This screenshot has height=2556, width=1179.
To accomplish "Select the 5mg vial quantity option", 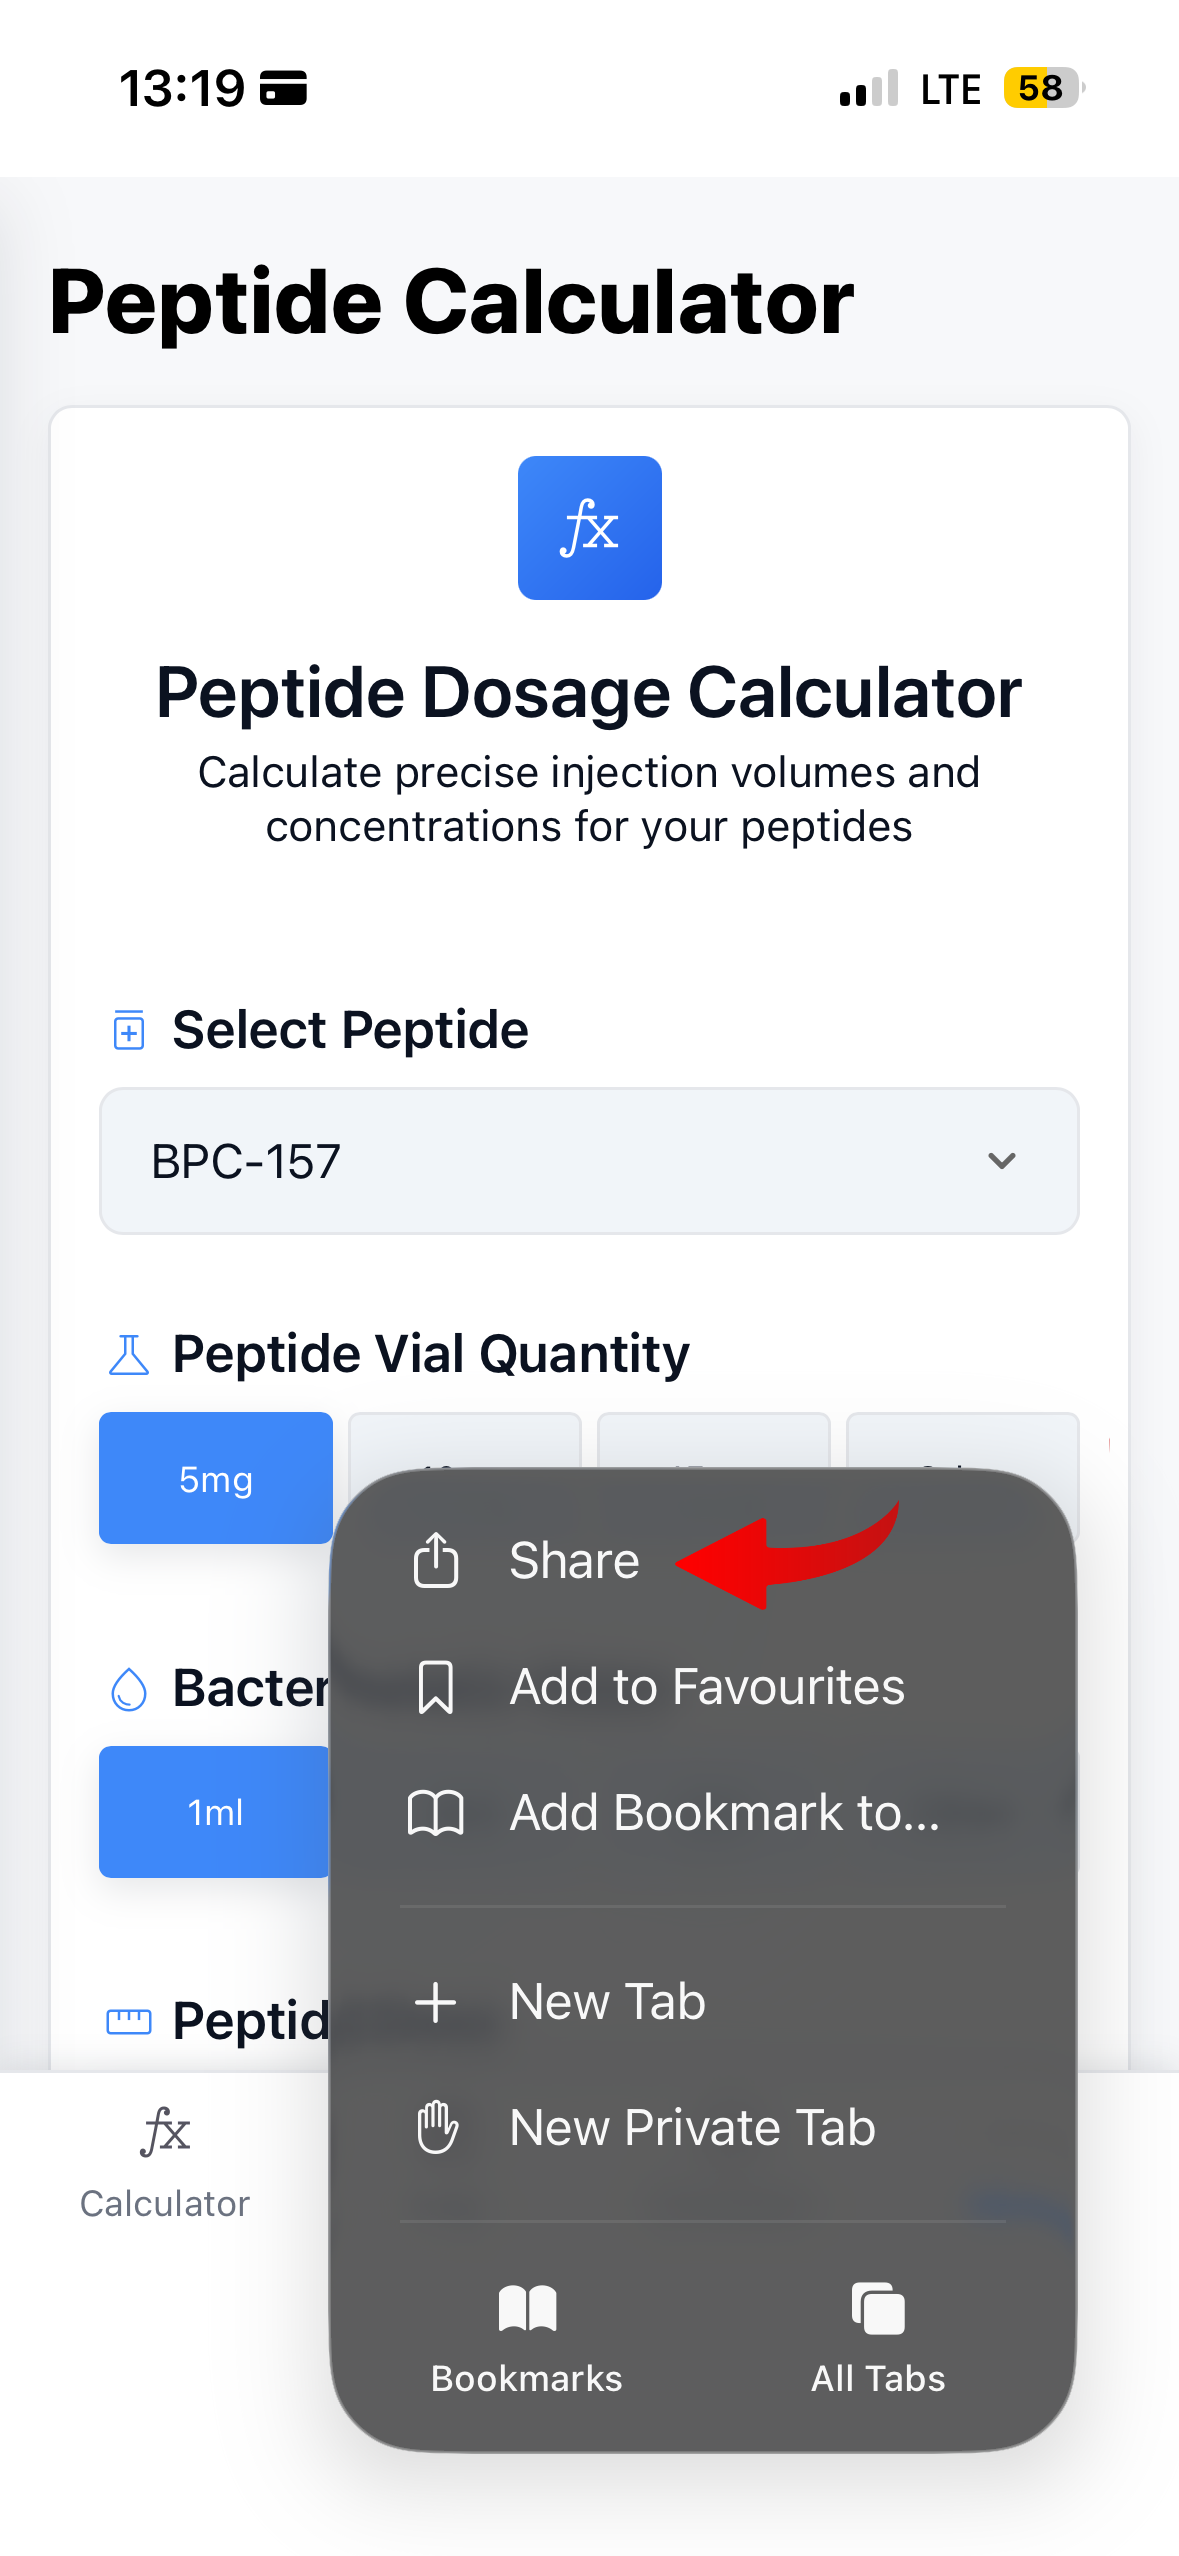I will pyautogui.click(x=216, y=1478).
